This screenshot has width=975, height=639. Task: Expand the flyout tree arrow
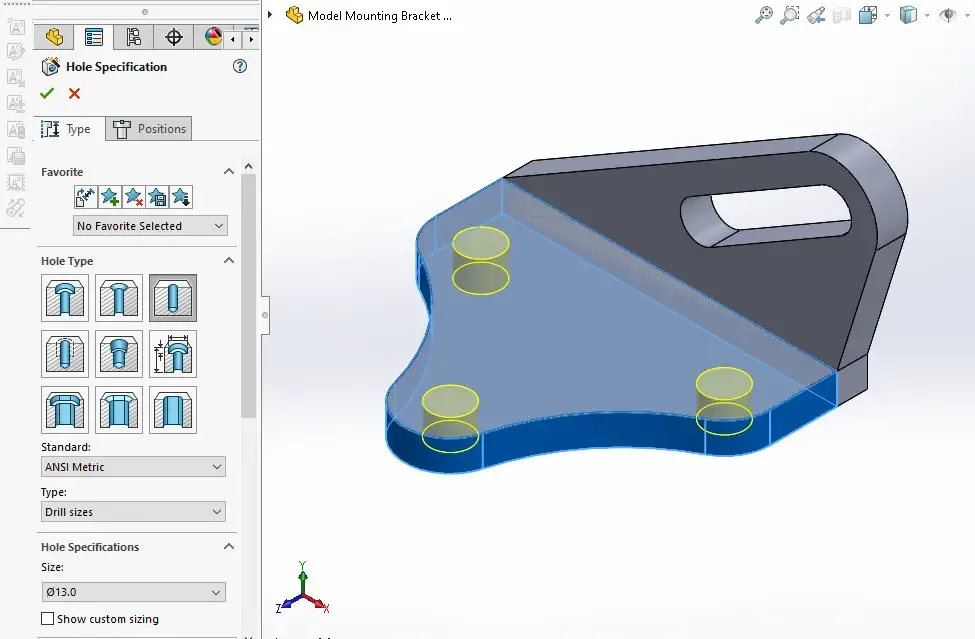pyautogui.click(x=270, y=14)
